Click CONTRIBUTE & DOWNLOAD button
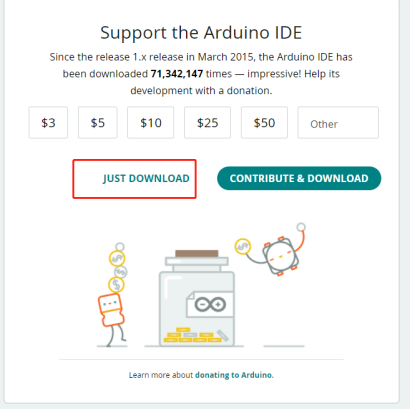The width and height of the screenshot is (410, 410). [x=299, y=178]
